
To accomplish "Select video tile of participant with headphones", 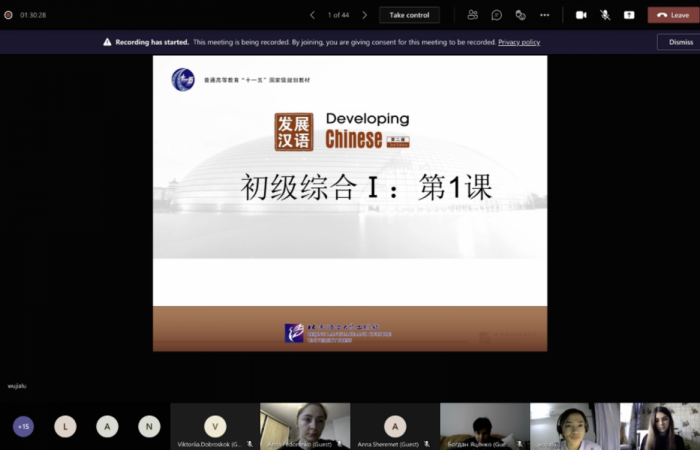I will point(575,426).
